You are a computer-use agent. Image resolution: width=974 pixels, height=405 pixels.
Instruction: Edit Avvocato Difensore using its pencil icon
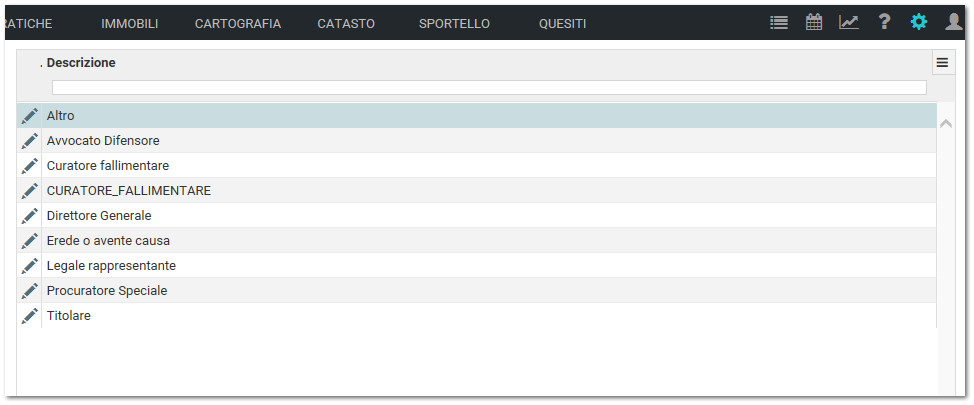click(x=29, y=140)
